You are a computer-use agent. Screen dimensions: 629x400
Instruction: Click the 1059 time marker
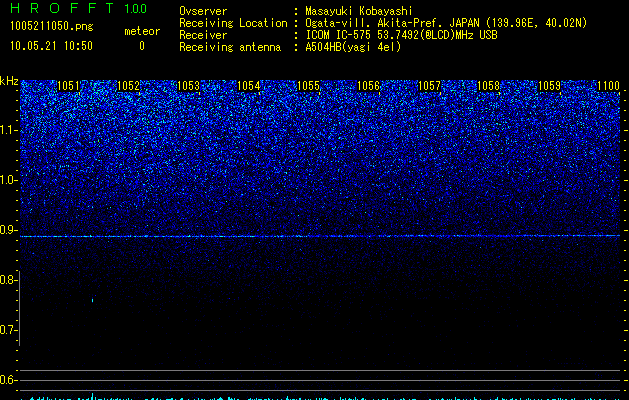pos(549,86)
